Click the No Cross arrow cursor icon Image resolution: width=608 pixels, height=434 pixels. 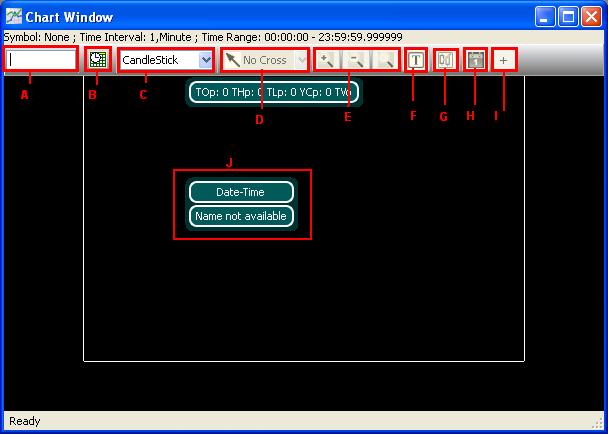(x=232, y=60)
